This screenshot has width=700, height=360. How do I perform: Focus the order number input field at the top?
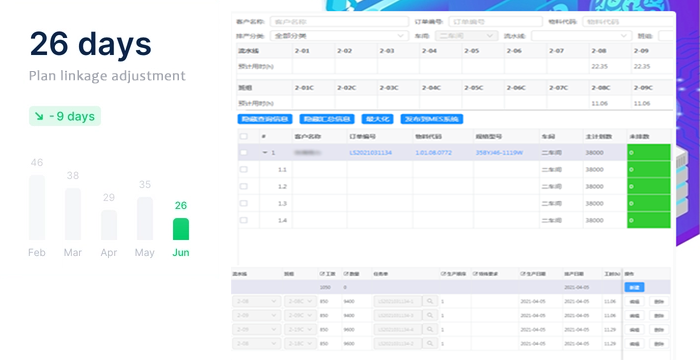coord(495,21)
